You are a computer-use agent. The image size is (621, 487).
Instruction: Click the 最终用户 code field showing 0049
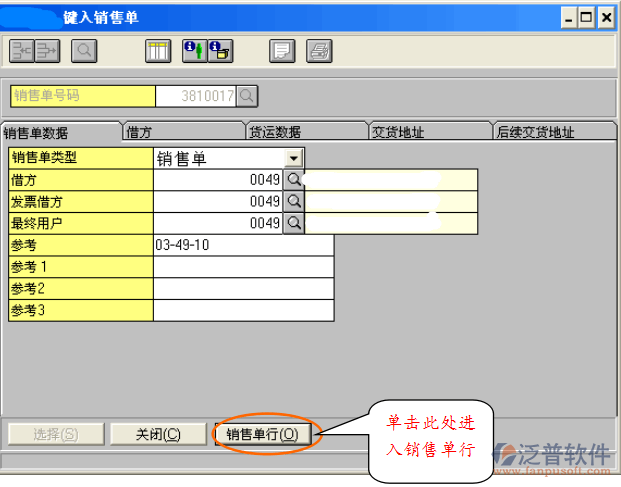point(218,223)
